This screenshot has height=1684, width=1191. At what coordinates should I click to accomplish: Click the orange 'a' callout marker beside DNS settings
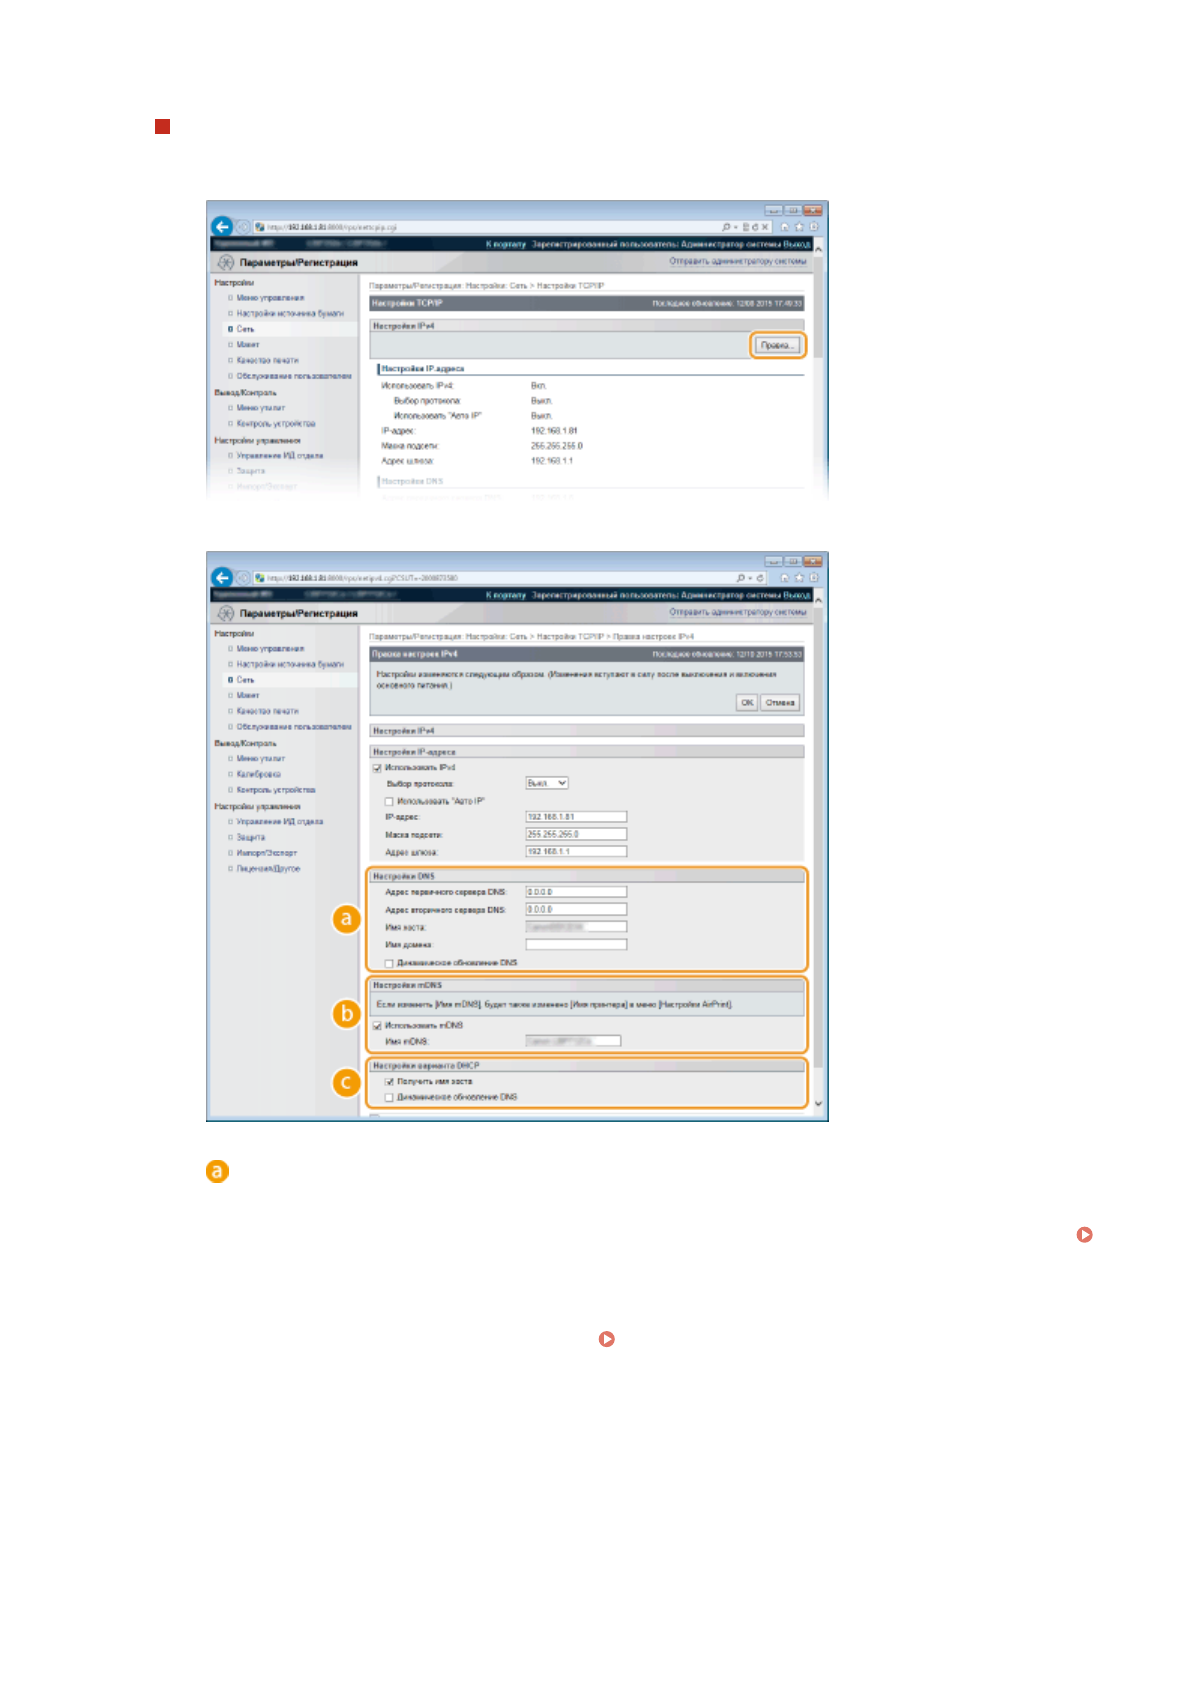(346, 919)
